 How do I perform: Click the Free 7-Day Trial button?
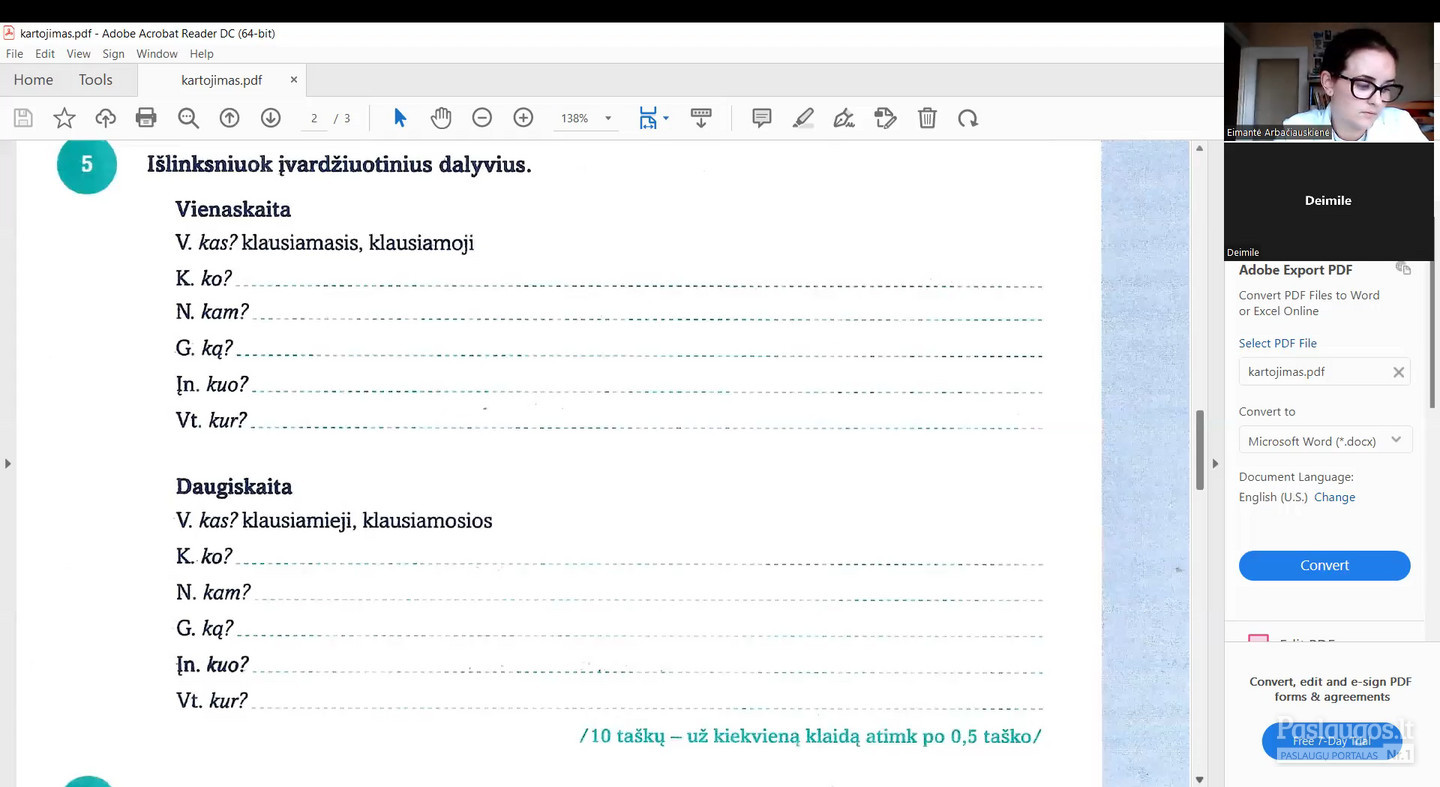click(x=1331, y=741)
